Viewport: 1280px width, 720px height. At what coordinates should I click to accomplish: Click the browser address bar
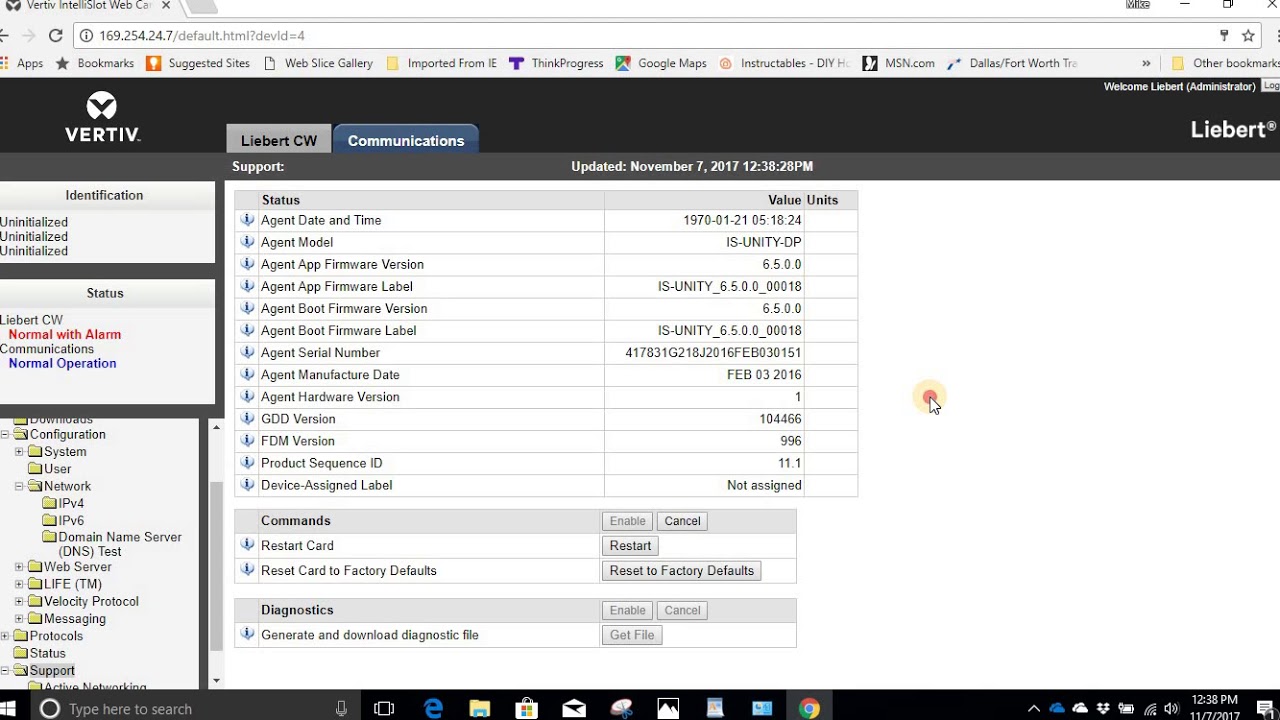point(640,36)
